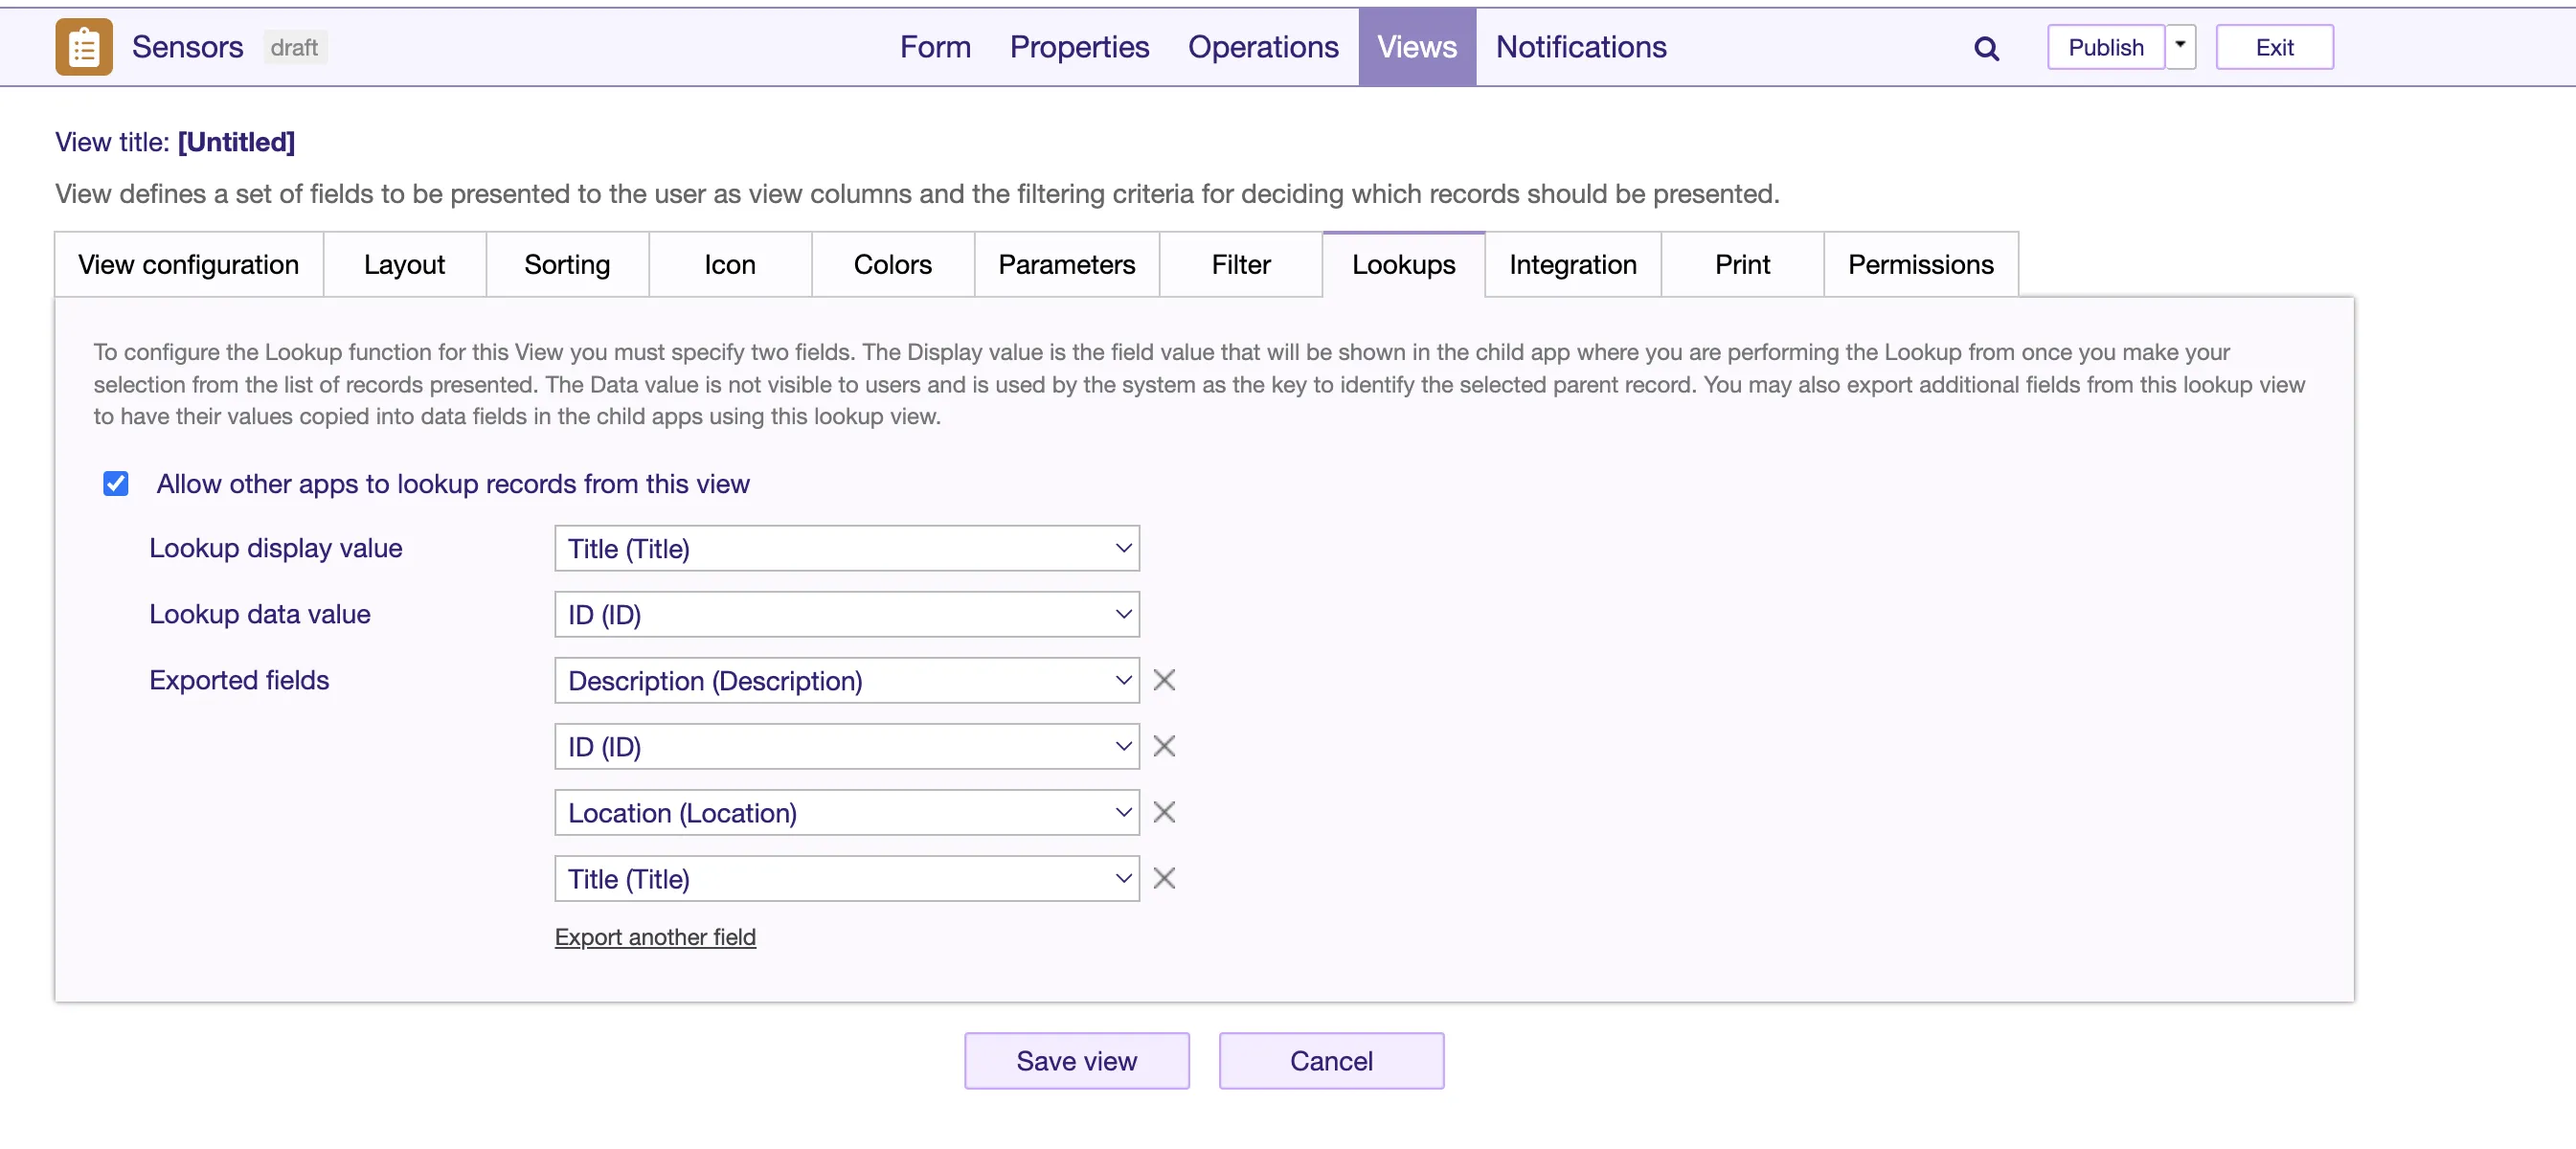Remove the ID exported field
Viewport: 2576px width, 1149px height.
click(1163, 746)
